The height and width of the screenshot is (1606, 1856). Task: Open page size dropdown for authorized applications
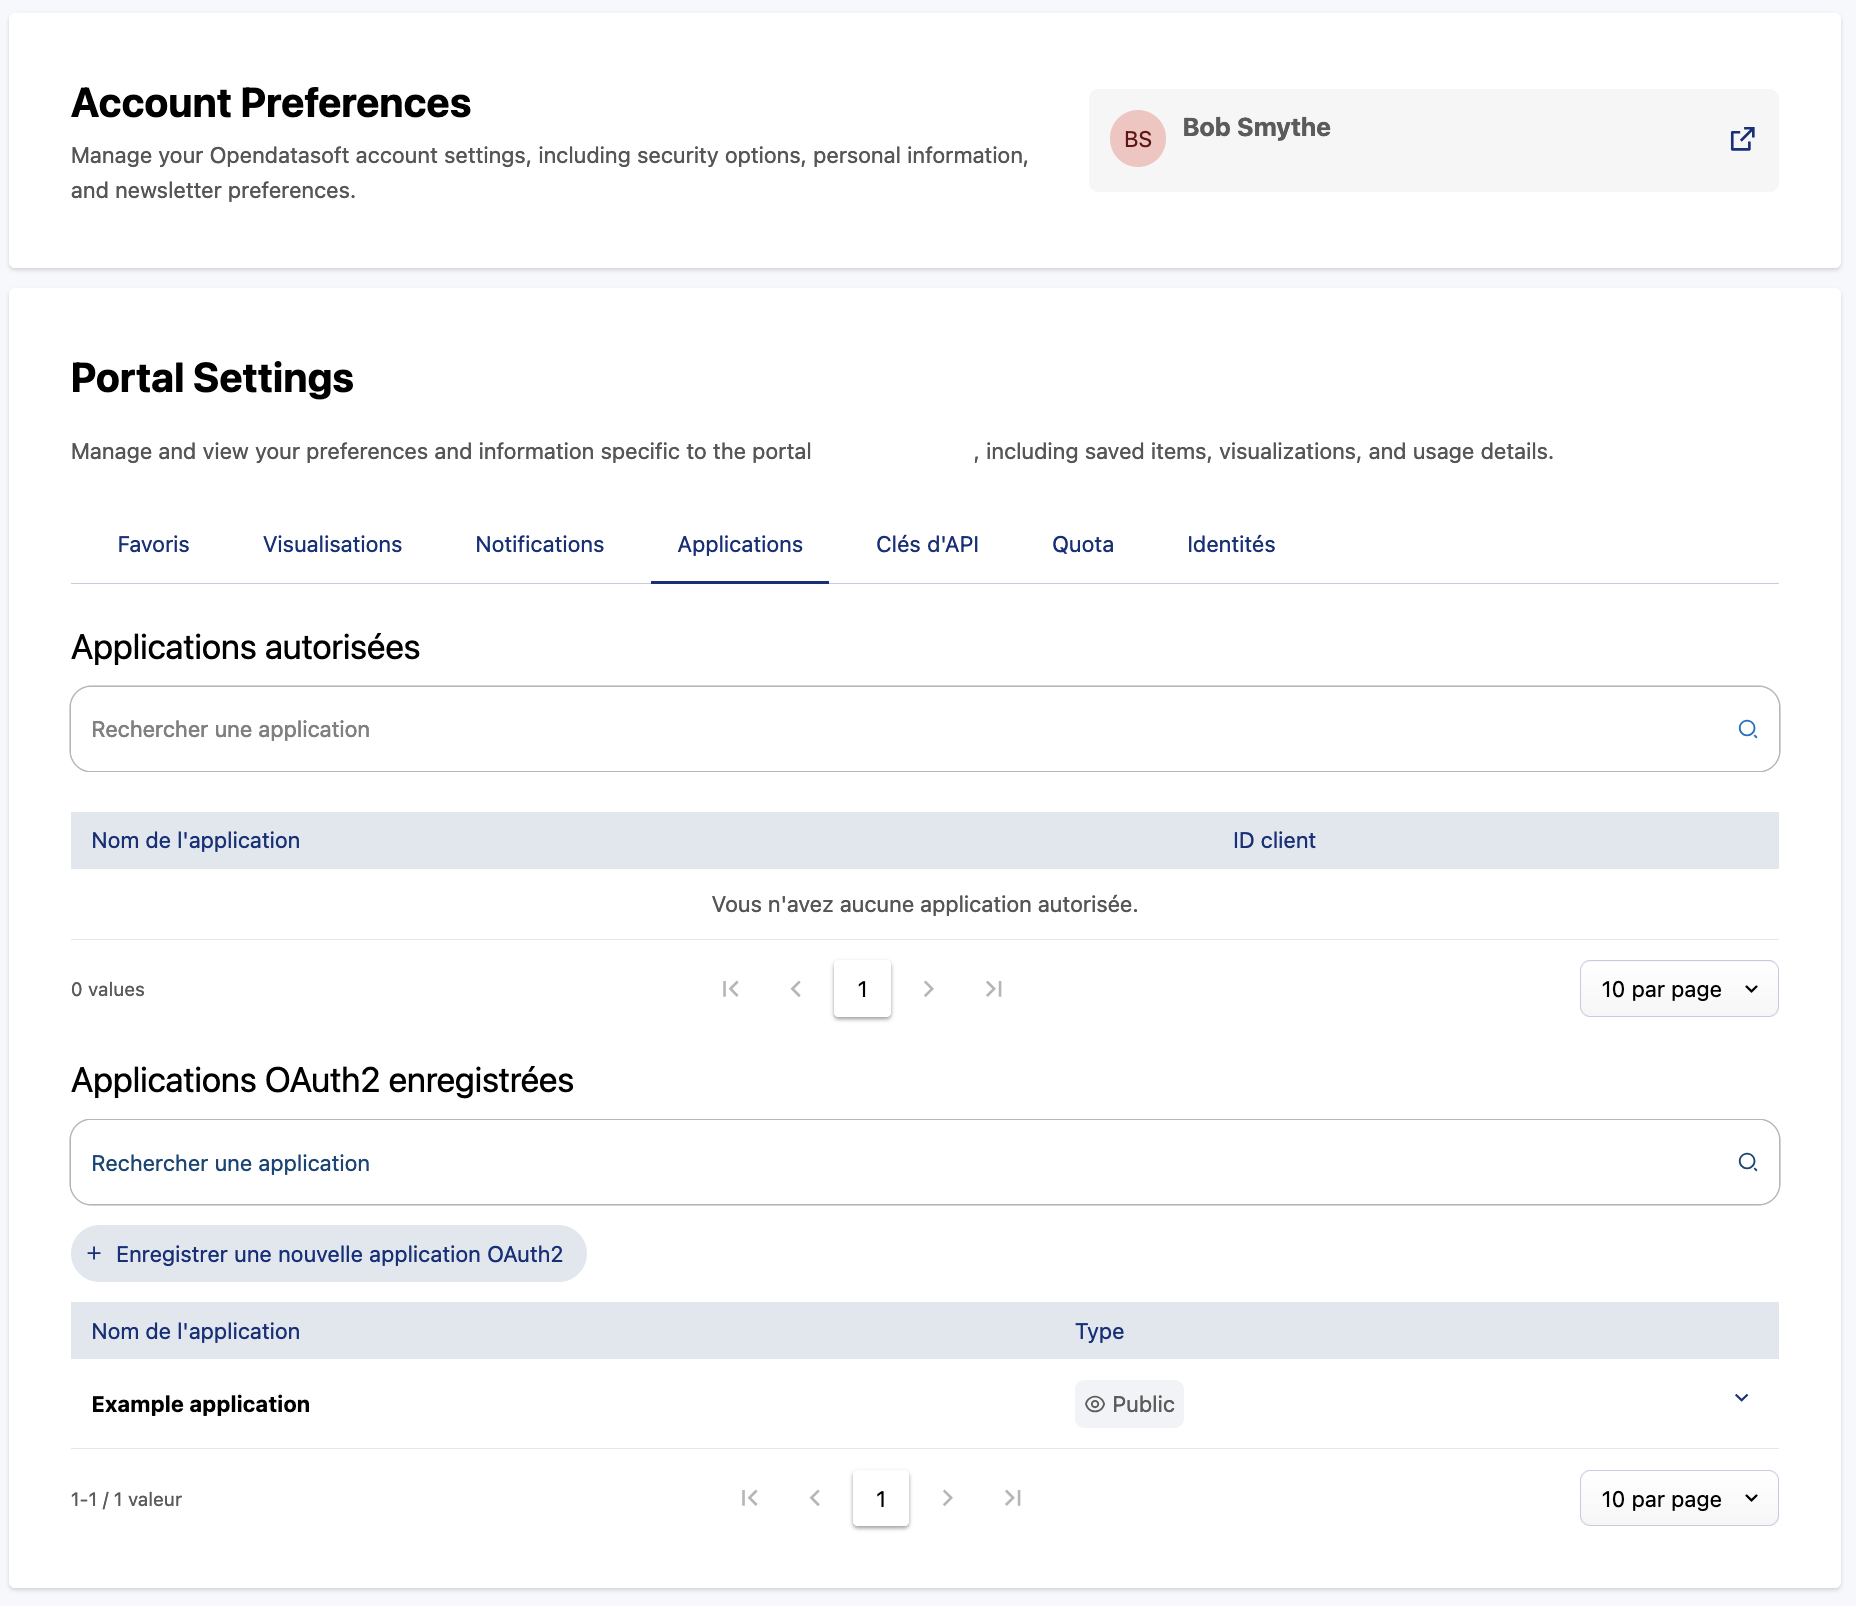(1678, 989)
